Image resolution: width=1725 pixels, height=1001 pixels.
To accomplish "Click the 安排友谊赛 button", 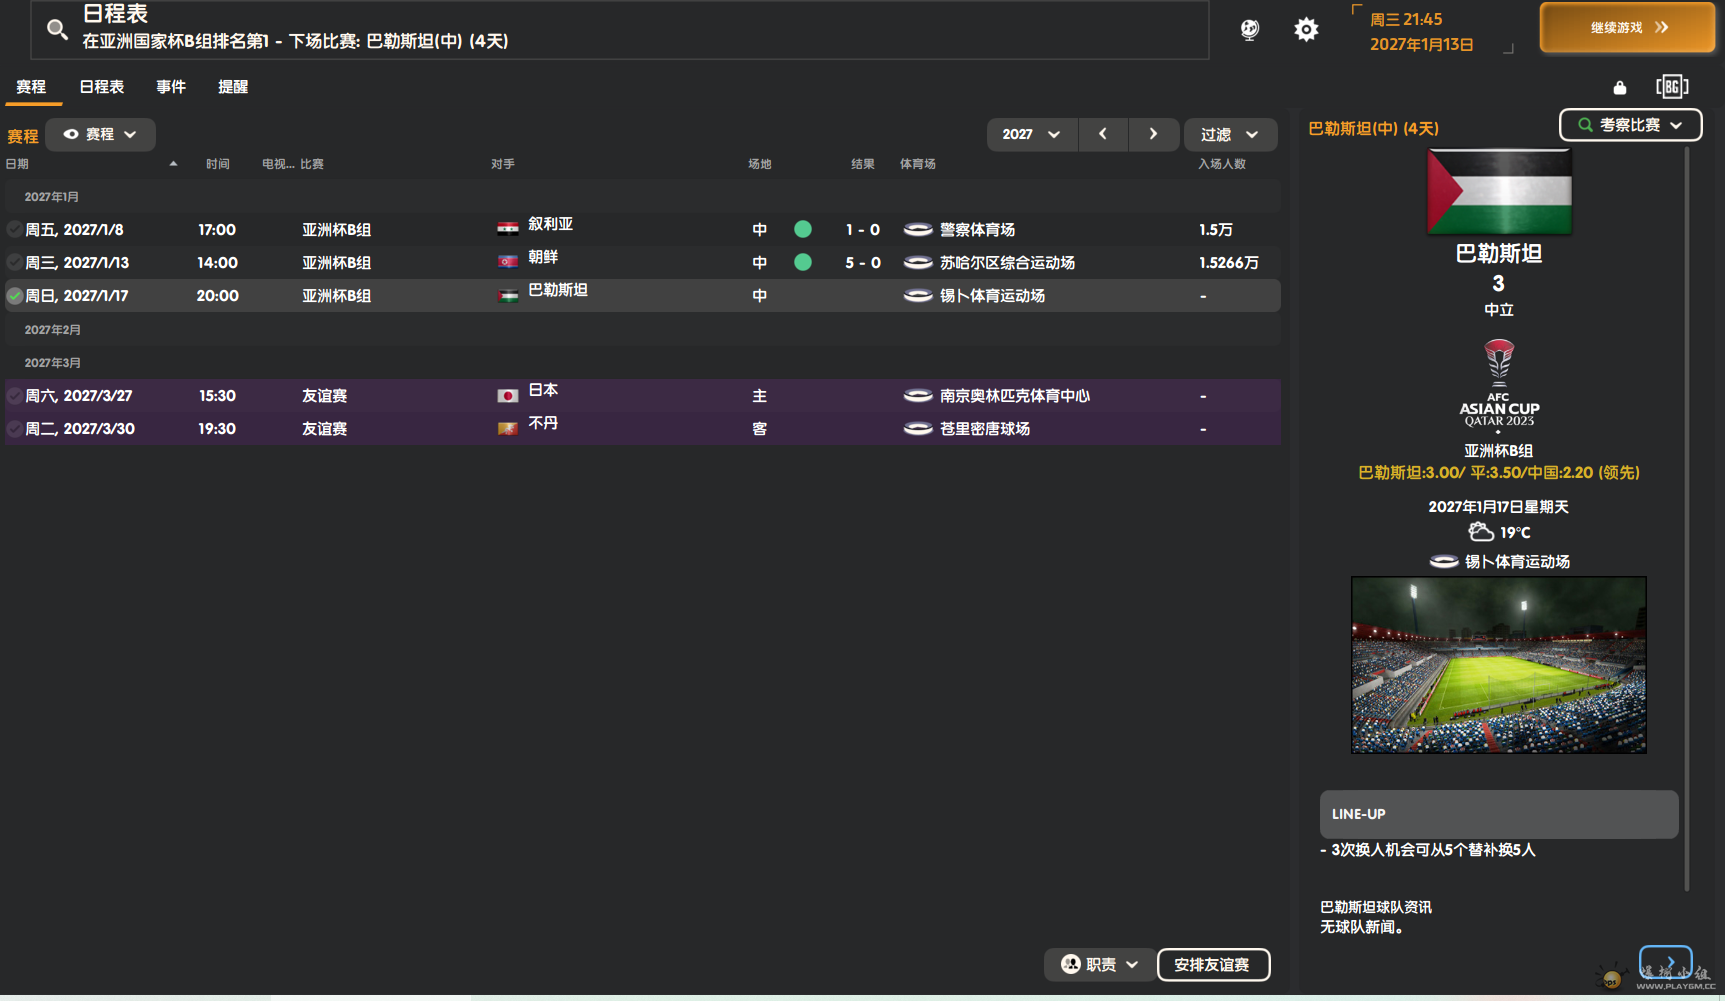I will 1213,964.
